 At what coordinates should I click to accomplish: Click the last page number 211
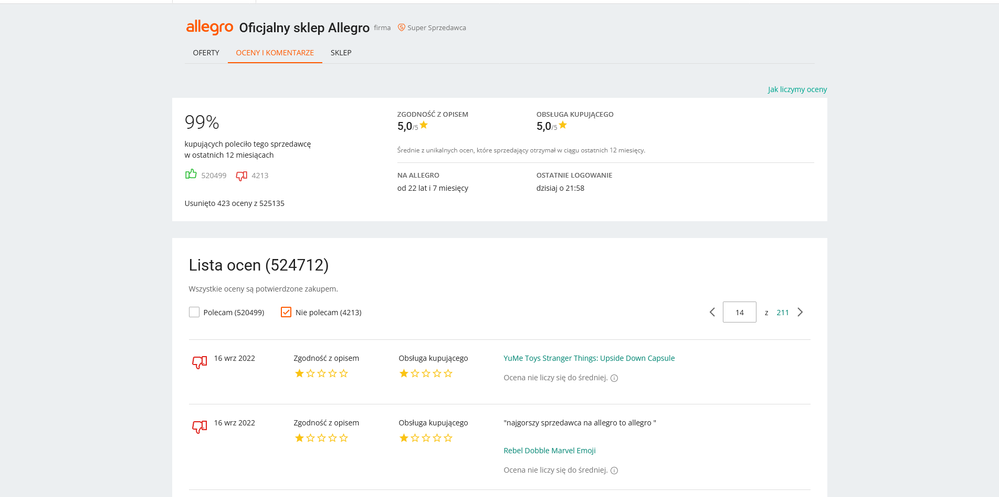point(782,312)
